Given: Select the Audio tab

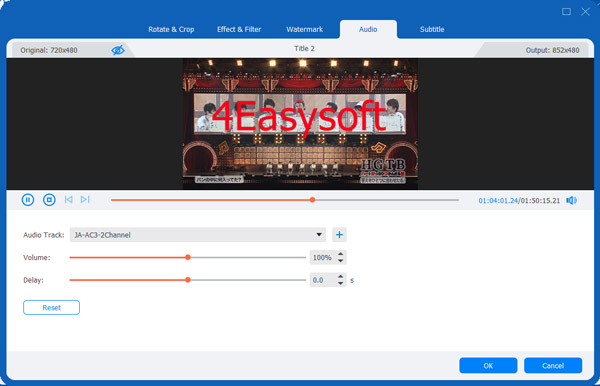Looking at the screenshot, I should pyautogui.click(x=368, y=29).
